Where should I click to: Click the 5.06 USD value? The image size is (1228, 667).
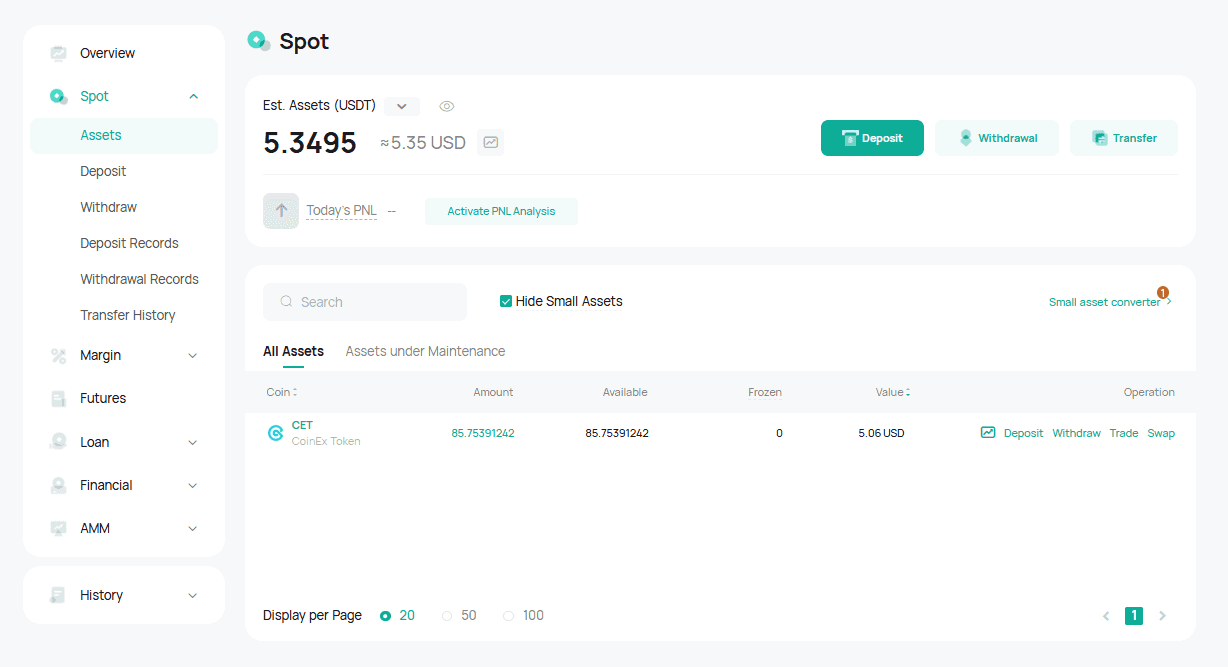881,433
